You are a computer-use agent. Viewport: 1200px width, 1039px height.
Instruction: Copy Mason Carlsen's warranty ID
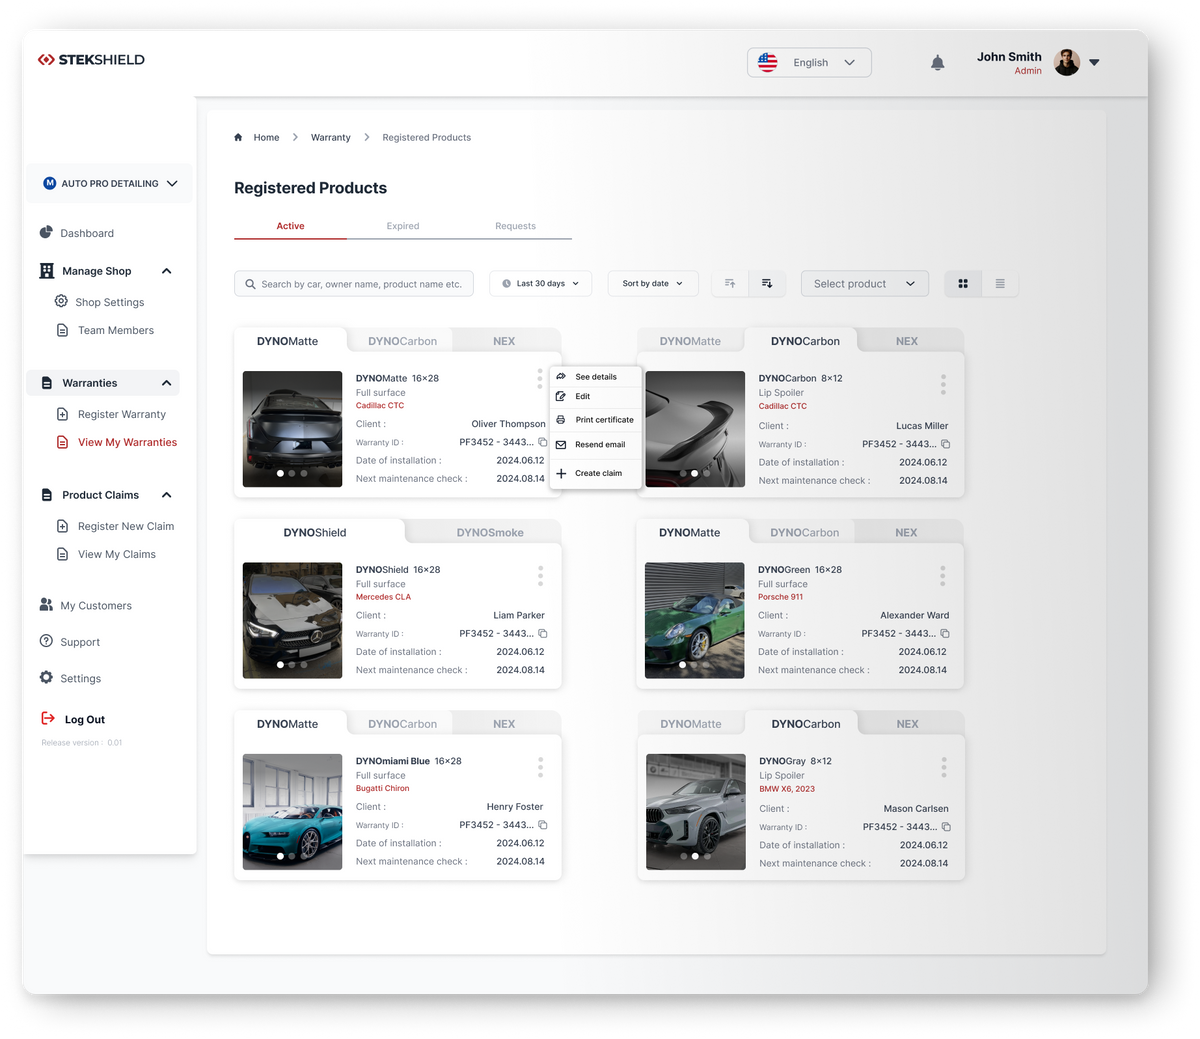click(946, 827)
